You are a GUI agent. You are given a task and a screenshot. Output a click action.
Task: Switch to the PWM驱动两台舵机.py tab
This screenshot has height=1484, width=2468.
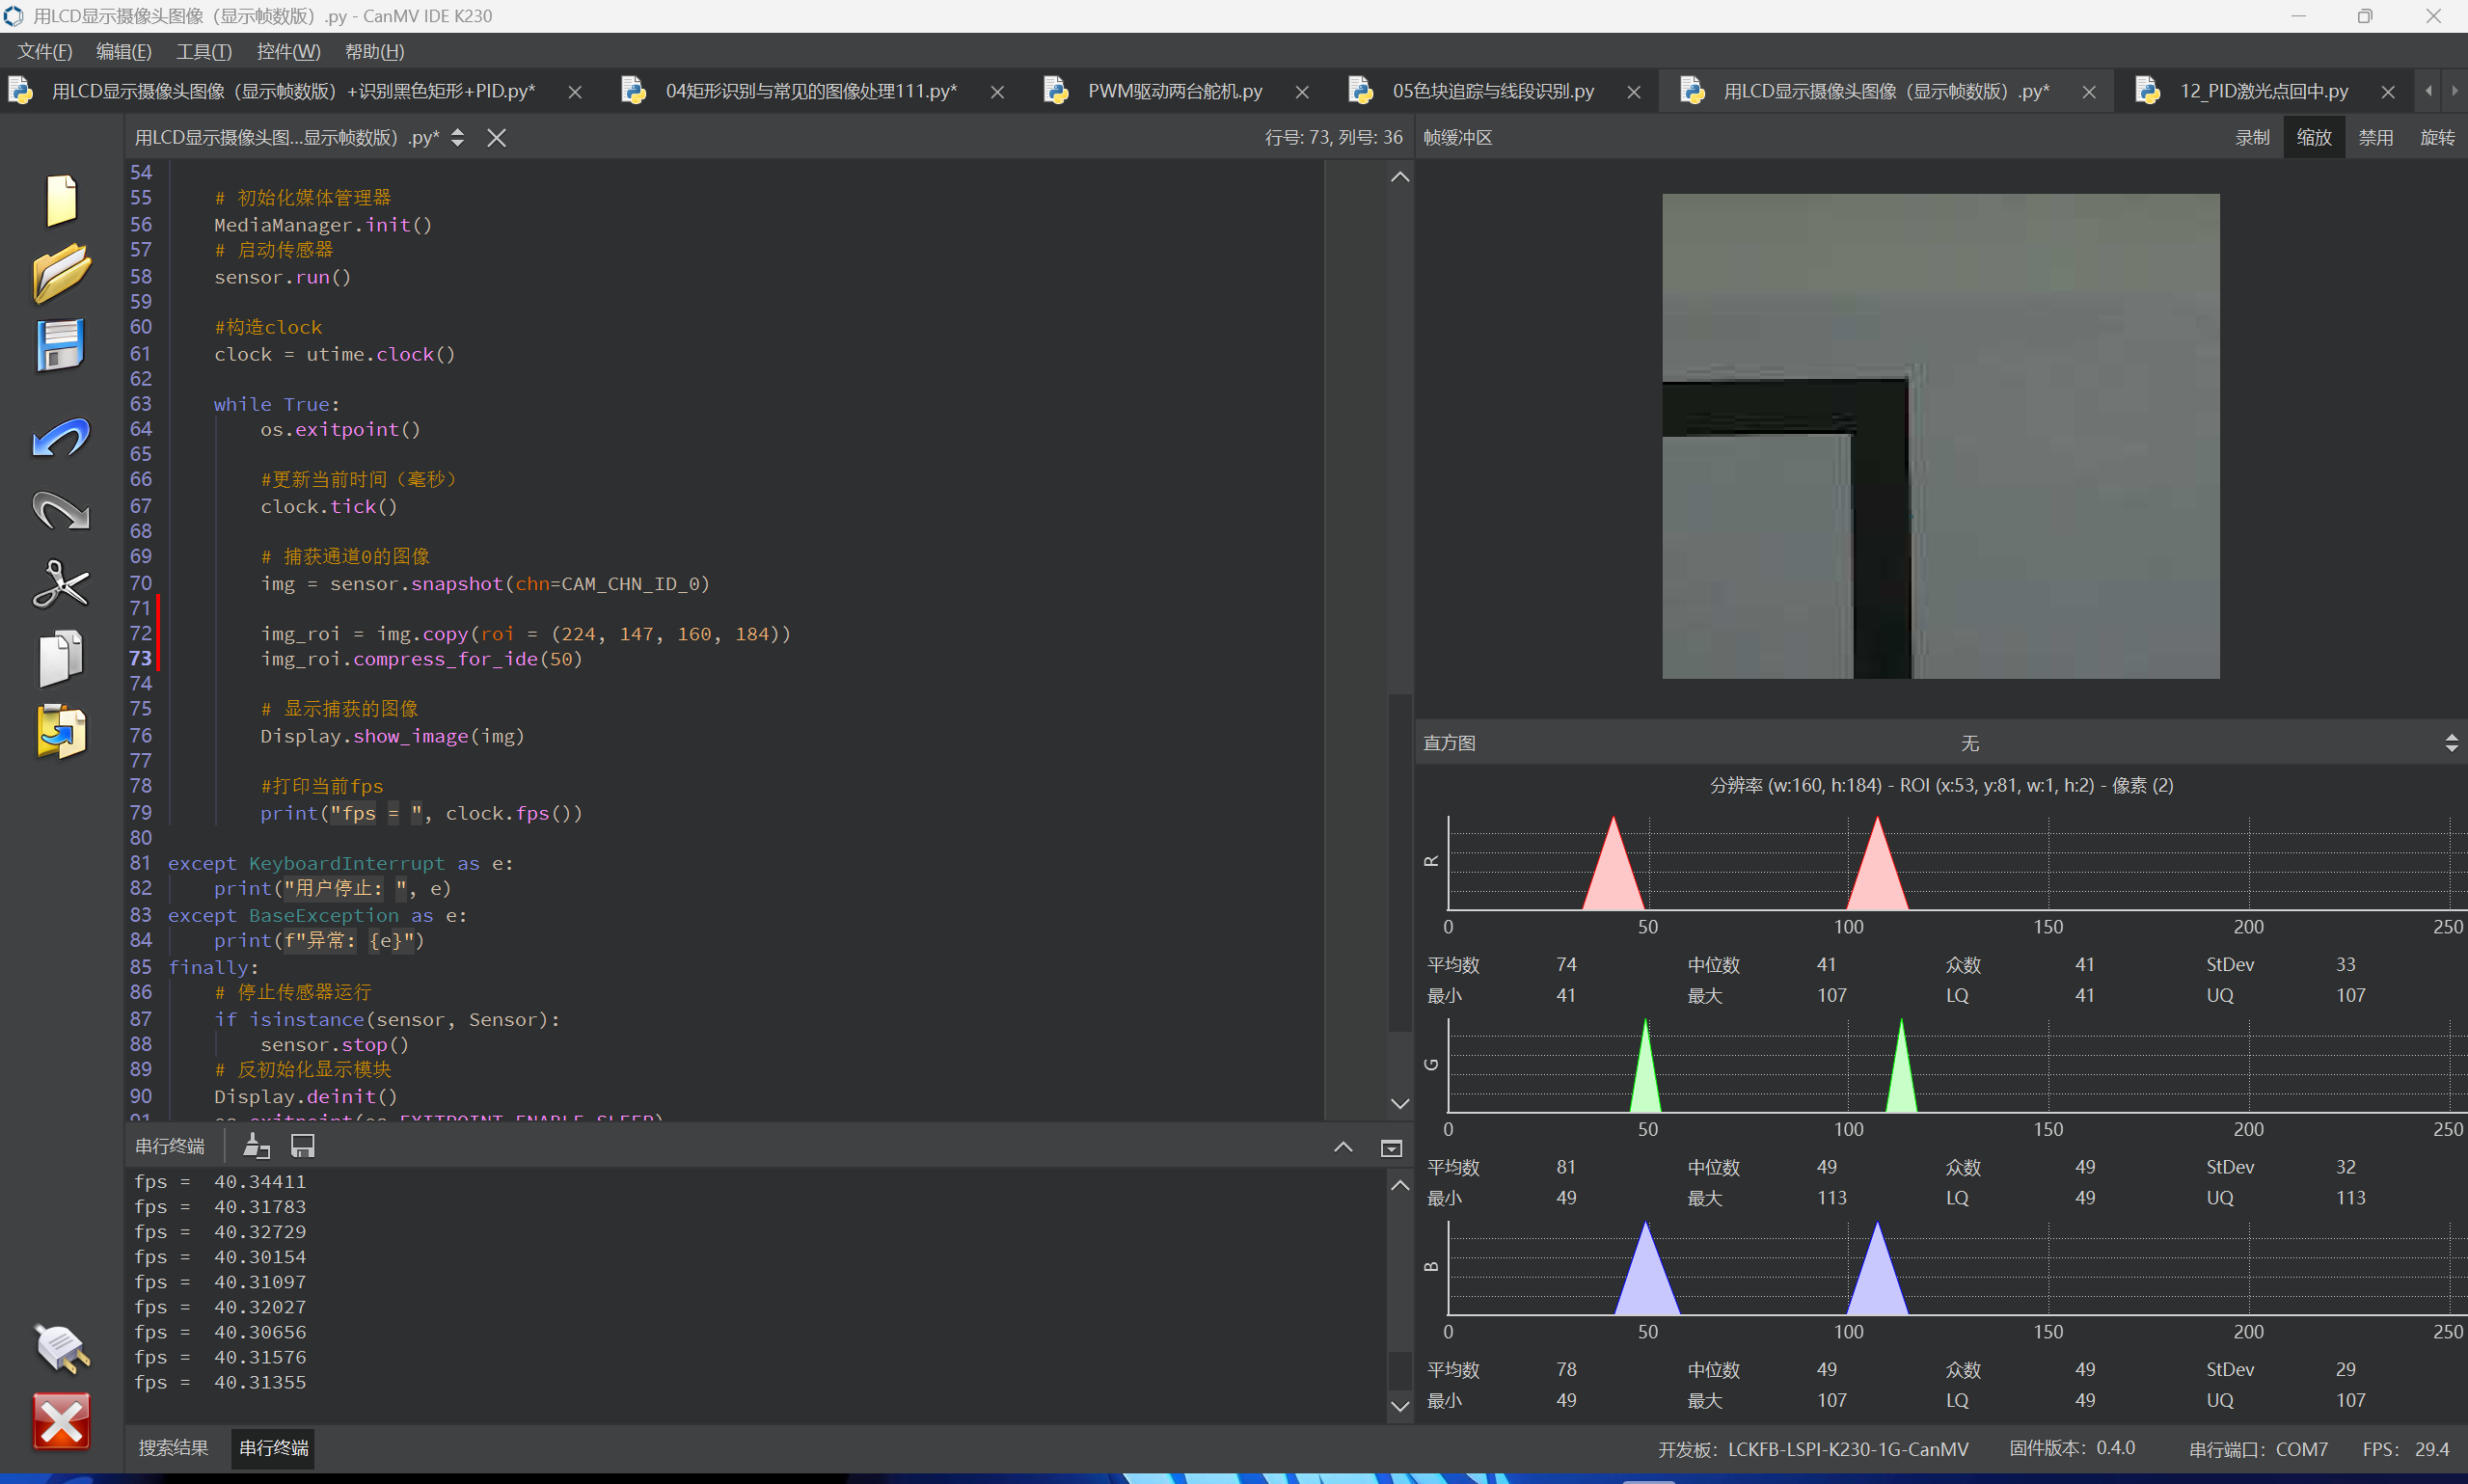point(1174,91)
